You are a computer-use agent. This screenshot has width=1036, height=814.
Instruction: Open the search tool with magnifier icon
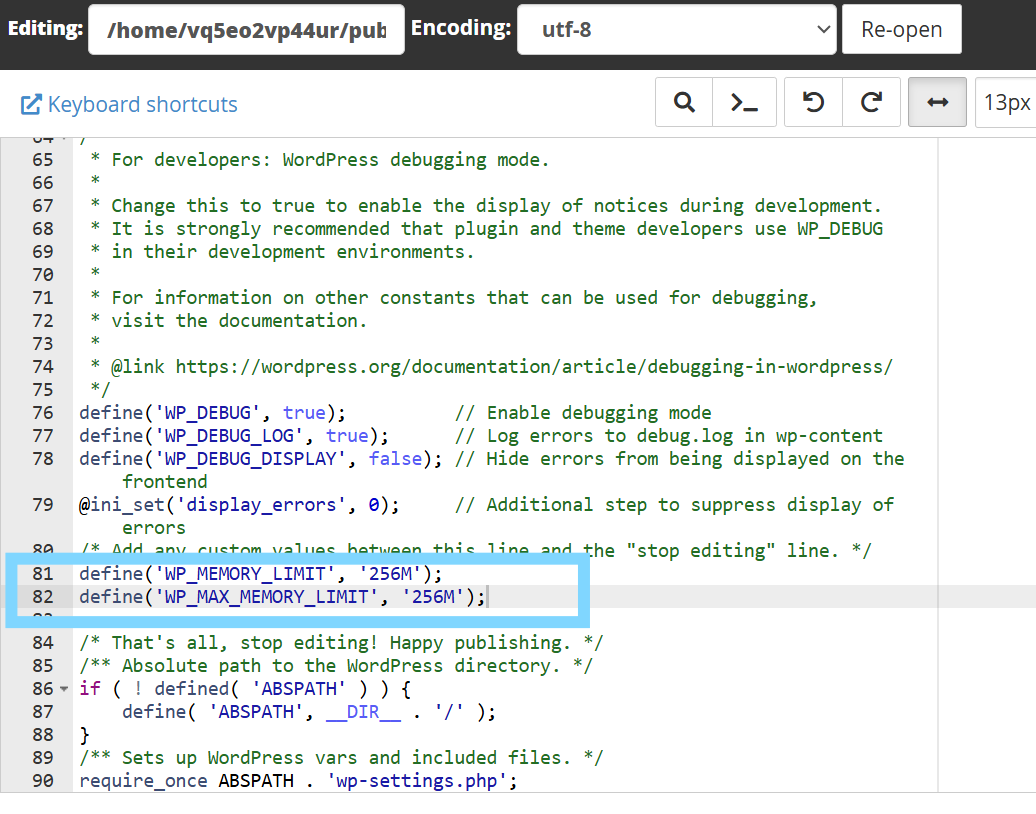[x=684, y=103]
